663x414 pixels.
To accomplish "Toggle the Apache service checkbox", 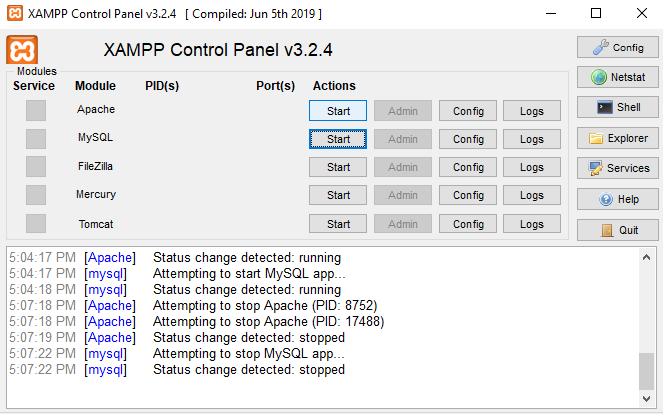I will (x=36, y=110).
